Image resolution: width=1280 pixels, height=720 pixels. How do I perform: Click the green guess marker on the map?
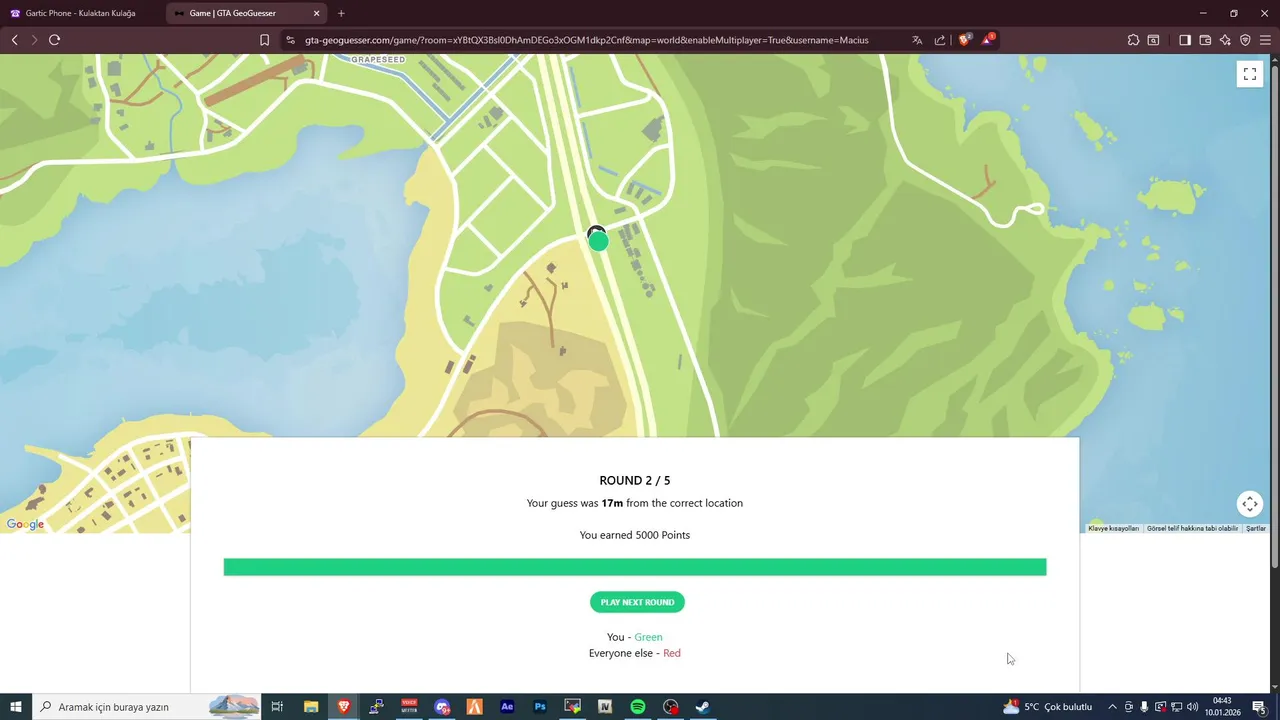point(598,241)
